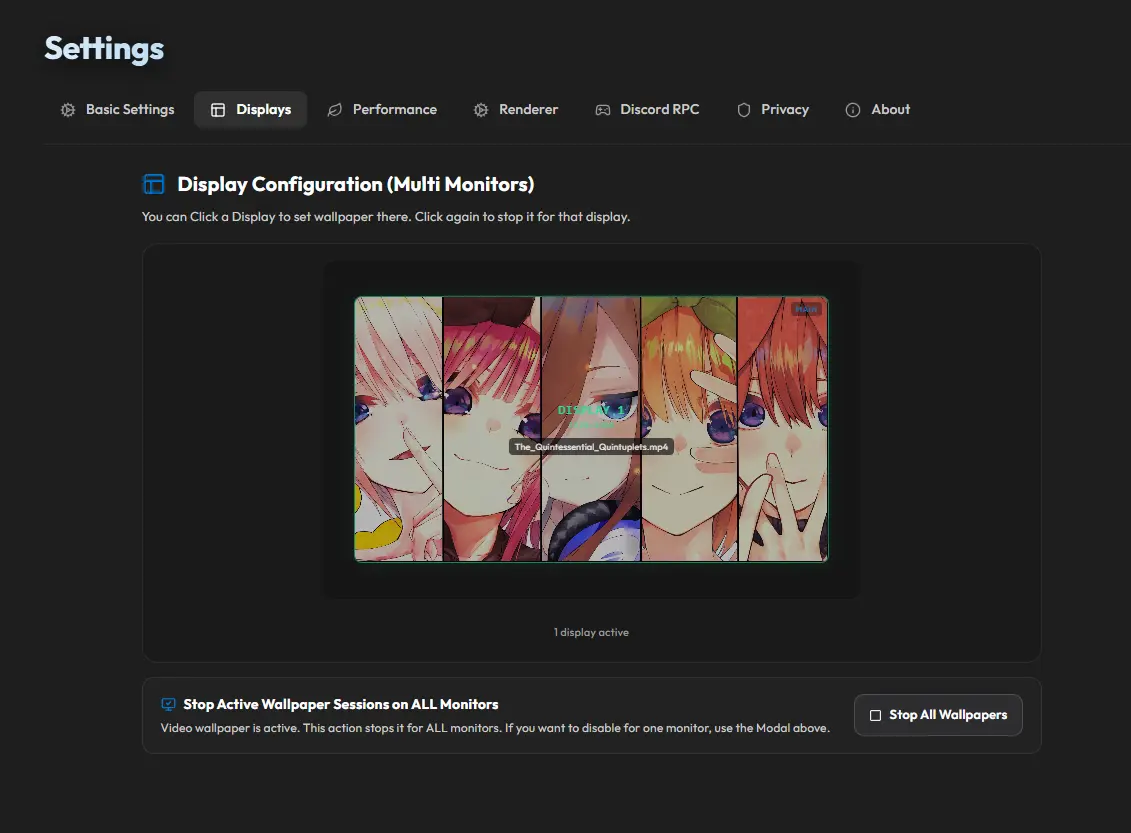Click the info circle icon beside About
Screen dimensions: 1131x833
click(x=853, y=110)
